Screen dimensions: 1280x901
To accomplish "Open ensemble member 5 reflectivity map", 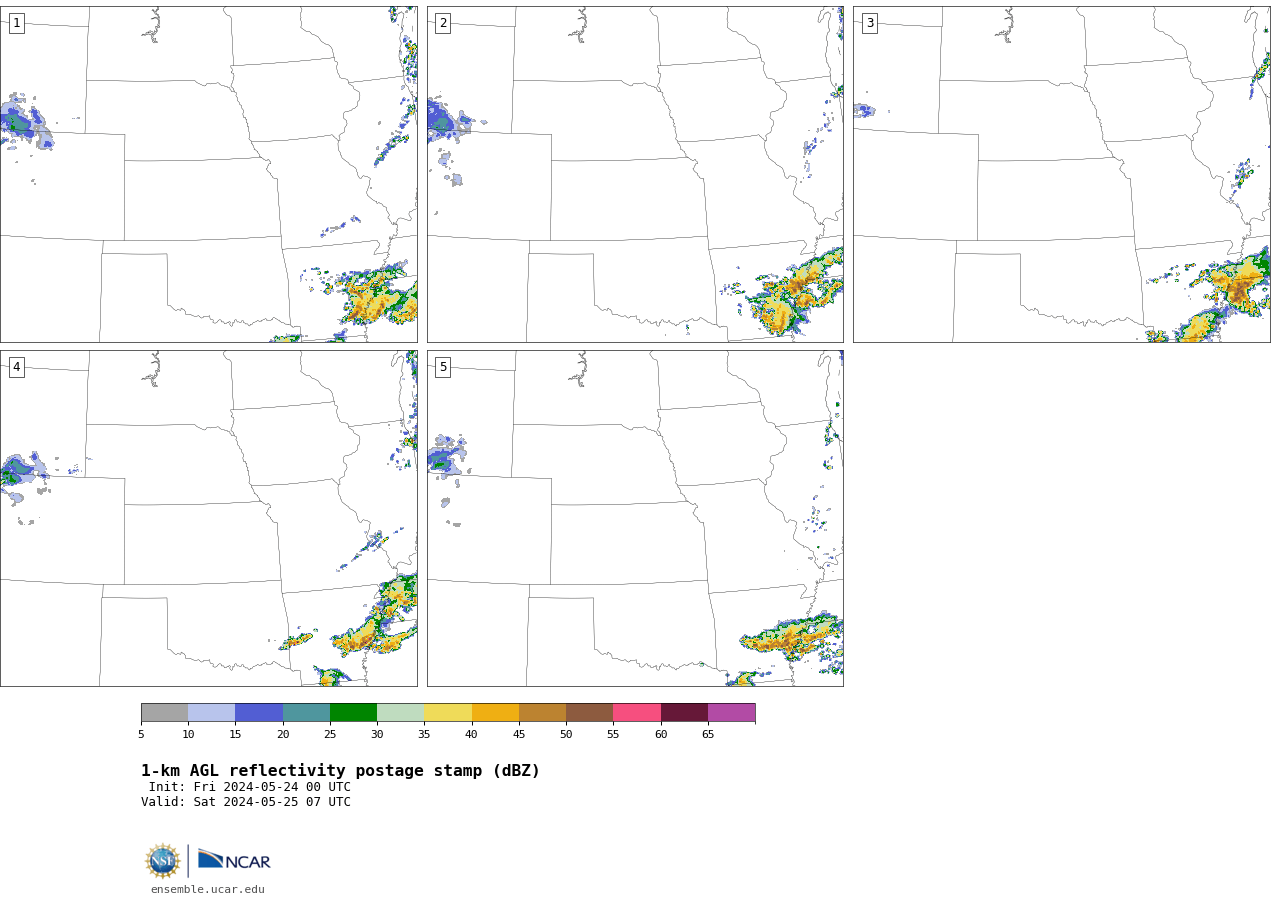I will [x=635, y=518].
